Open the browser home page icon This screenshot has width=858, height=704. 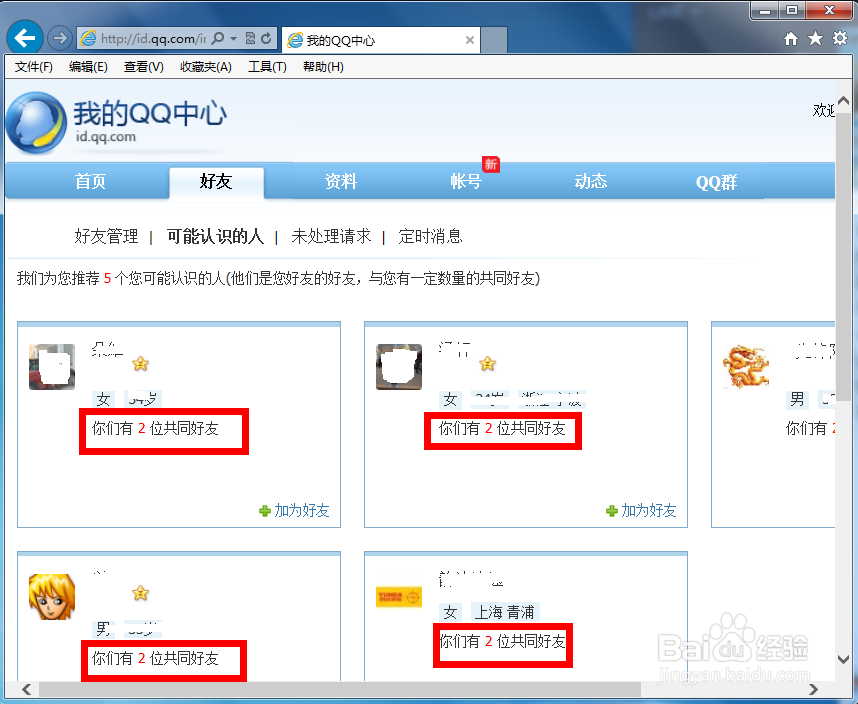791,39
